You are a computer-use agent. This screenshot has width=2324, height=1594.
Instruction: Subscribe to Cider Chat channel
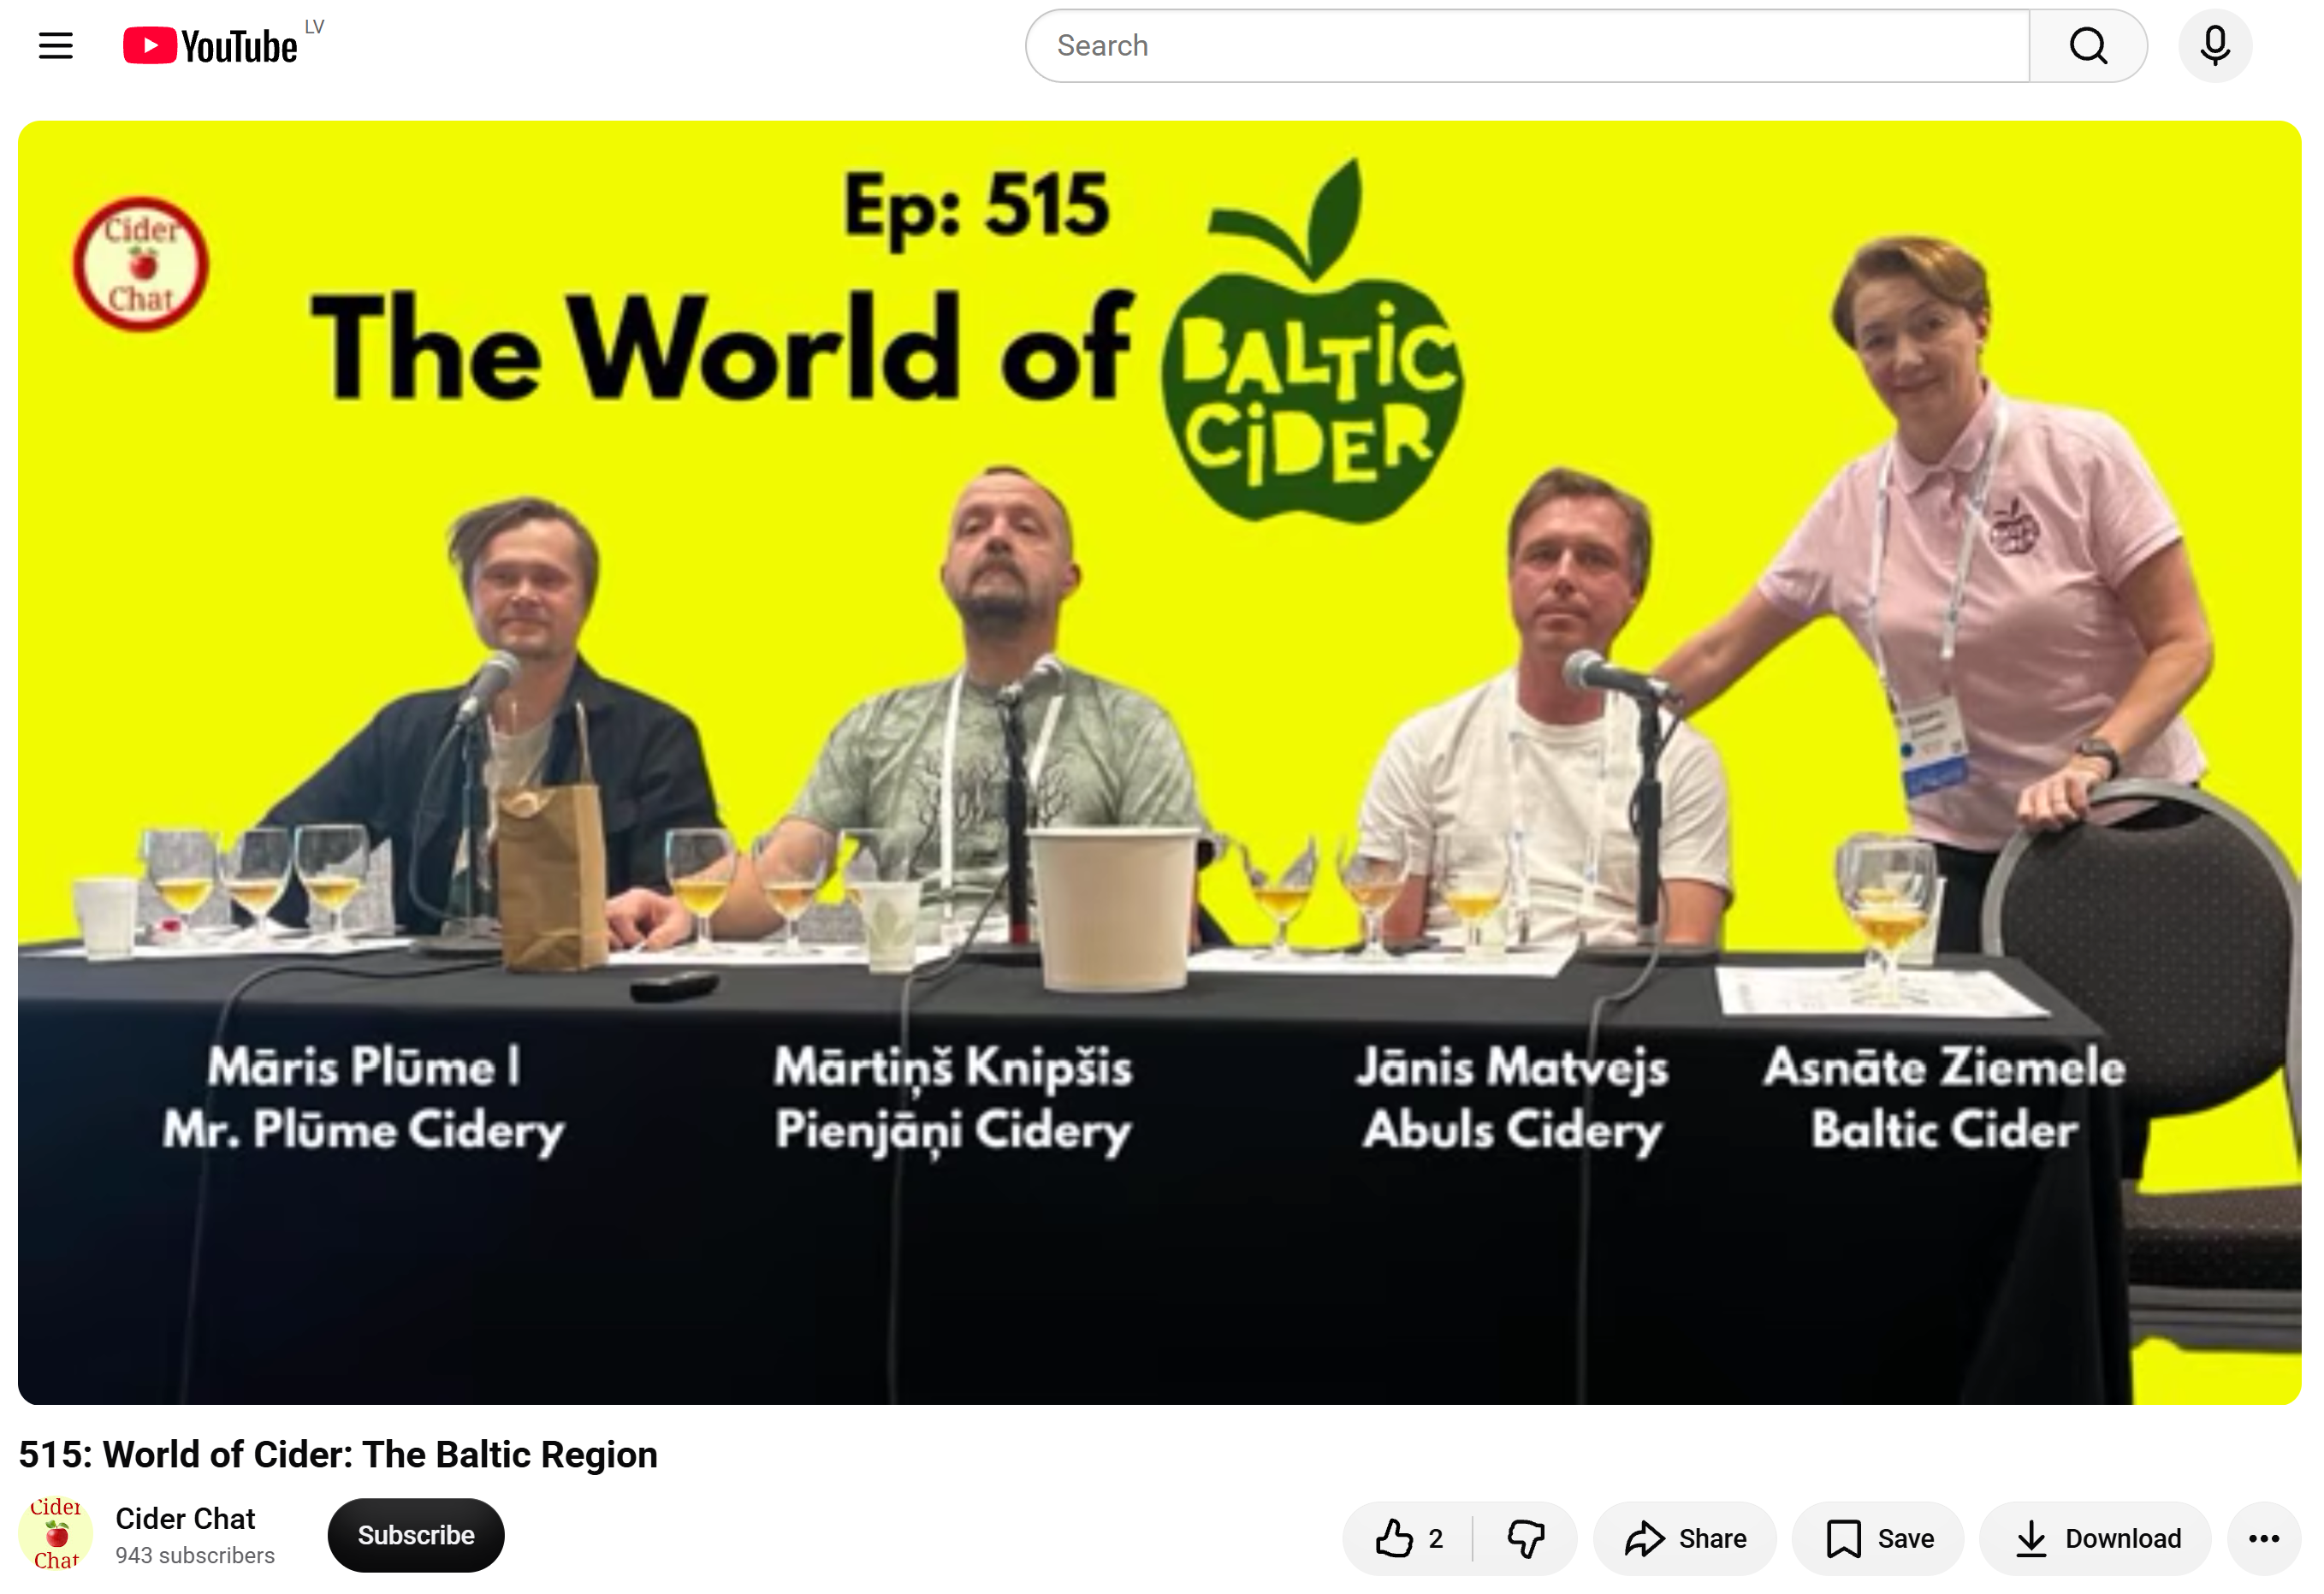[416, 1535]
